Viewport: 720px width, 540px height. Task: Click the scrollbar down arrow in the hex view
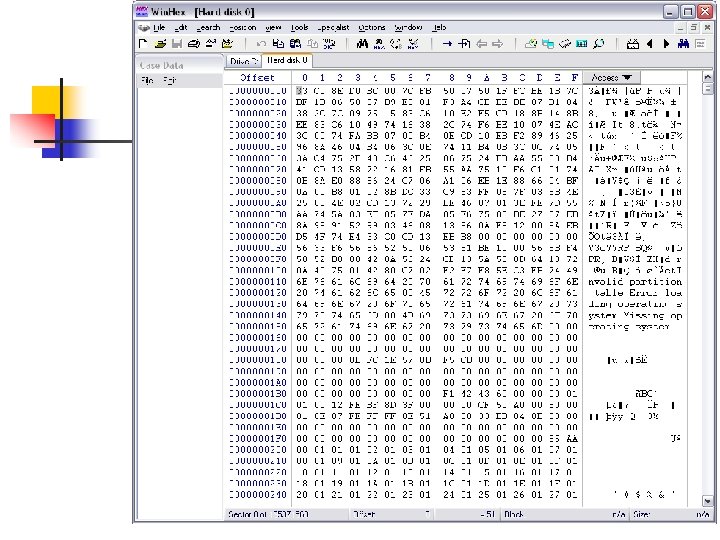click(708, 501)
